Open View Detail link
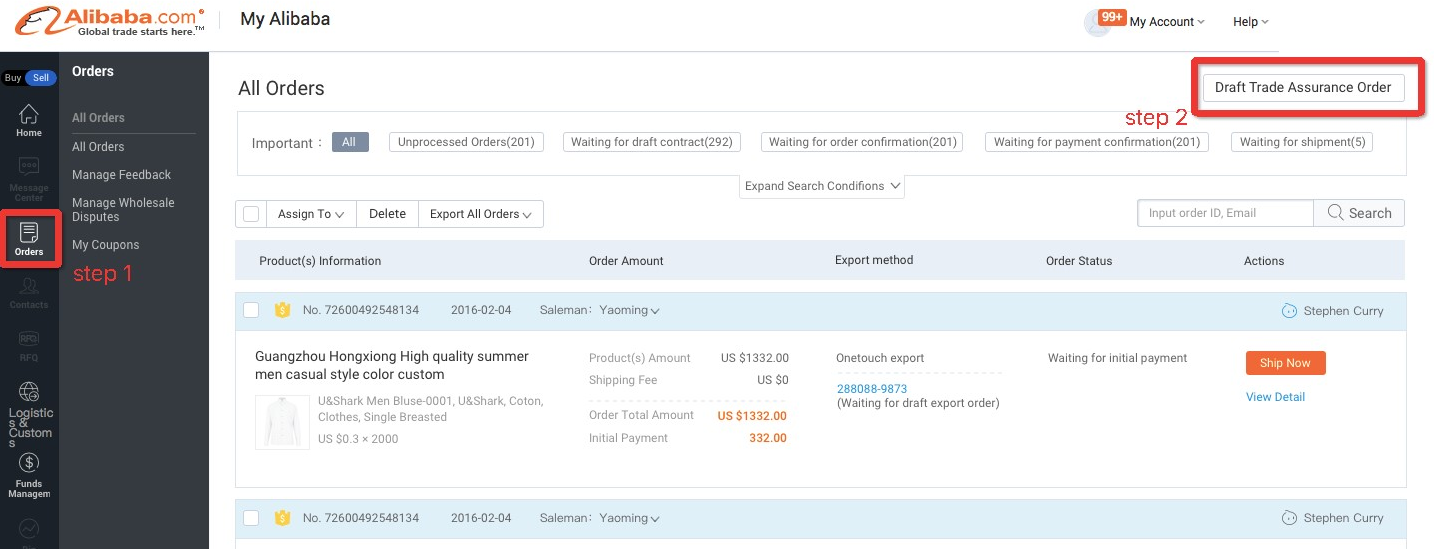Image resolution: width=1434 pixels, height=549 pixels. (1275, 397)
